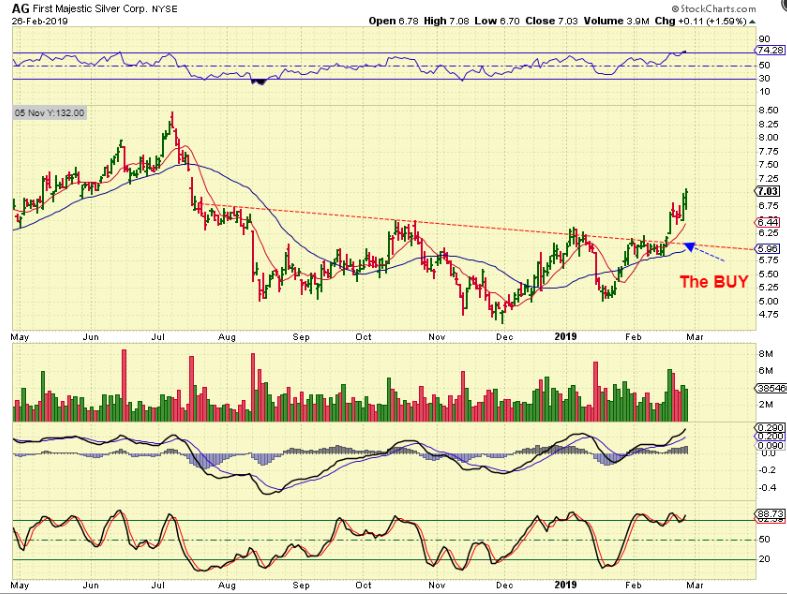
Task: Select the 74.28 RSI value tag
Action: [770, 50]
